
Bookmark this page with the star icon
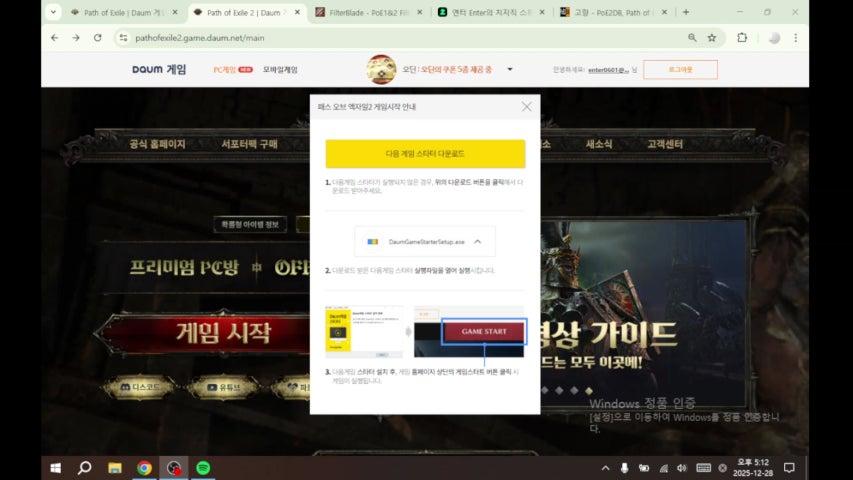tap(712, 37)
